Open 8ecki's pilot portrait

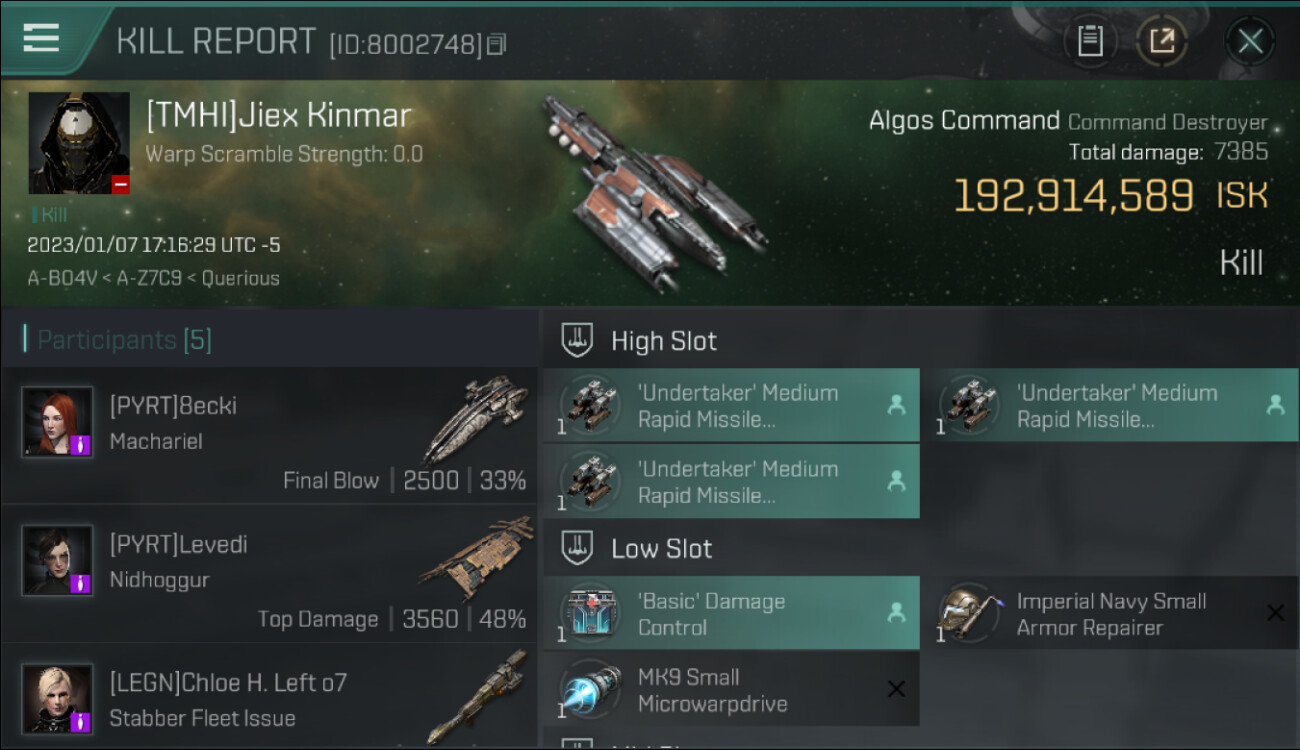[58, 422]
